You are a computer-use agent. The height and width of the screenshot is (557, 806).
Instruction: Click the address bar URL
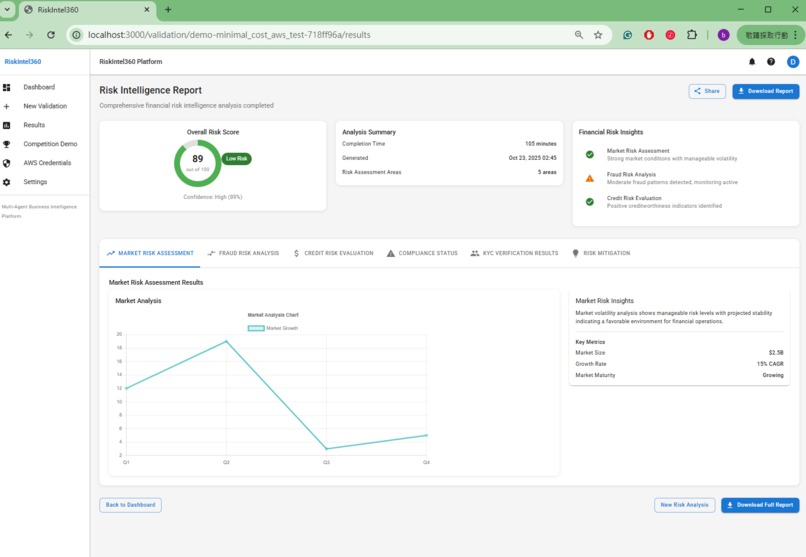pyautogui.click(x=229, y=35)
